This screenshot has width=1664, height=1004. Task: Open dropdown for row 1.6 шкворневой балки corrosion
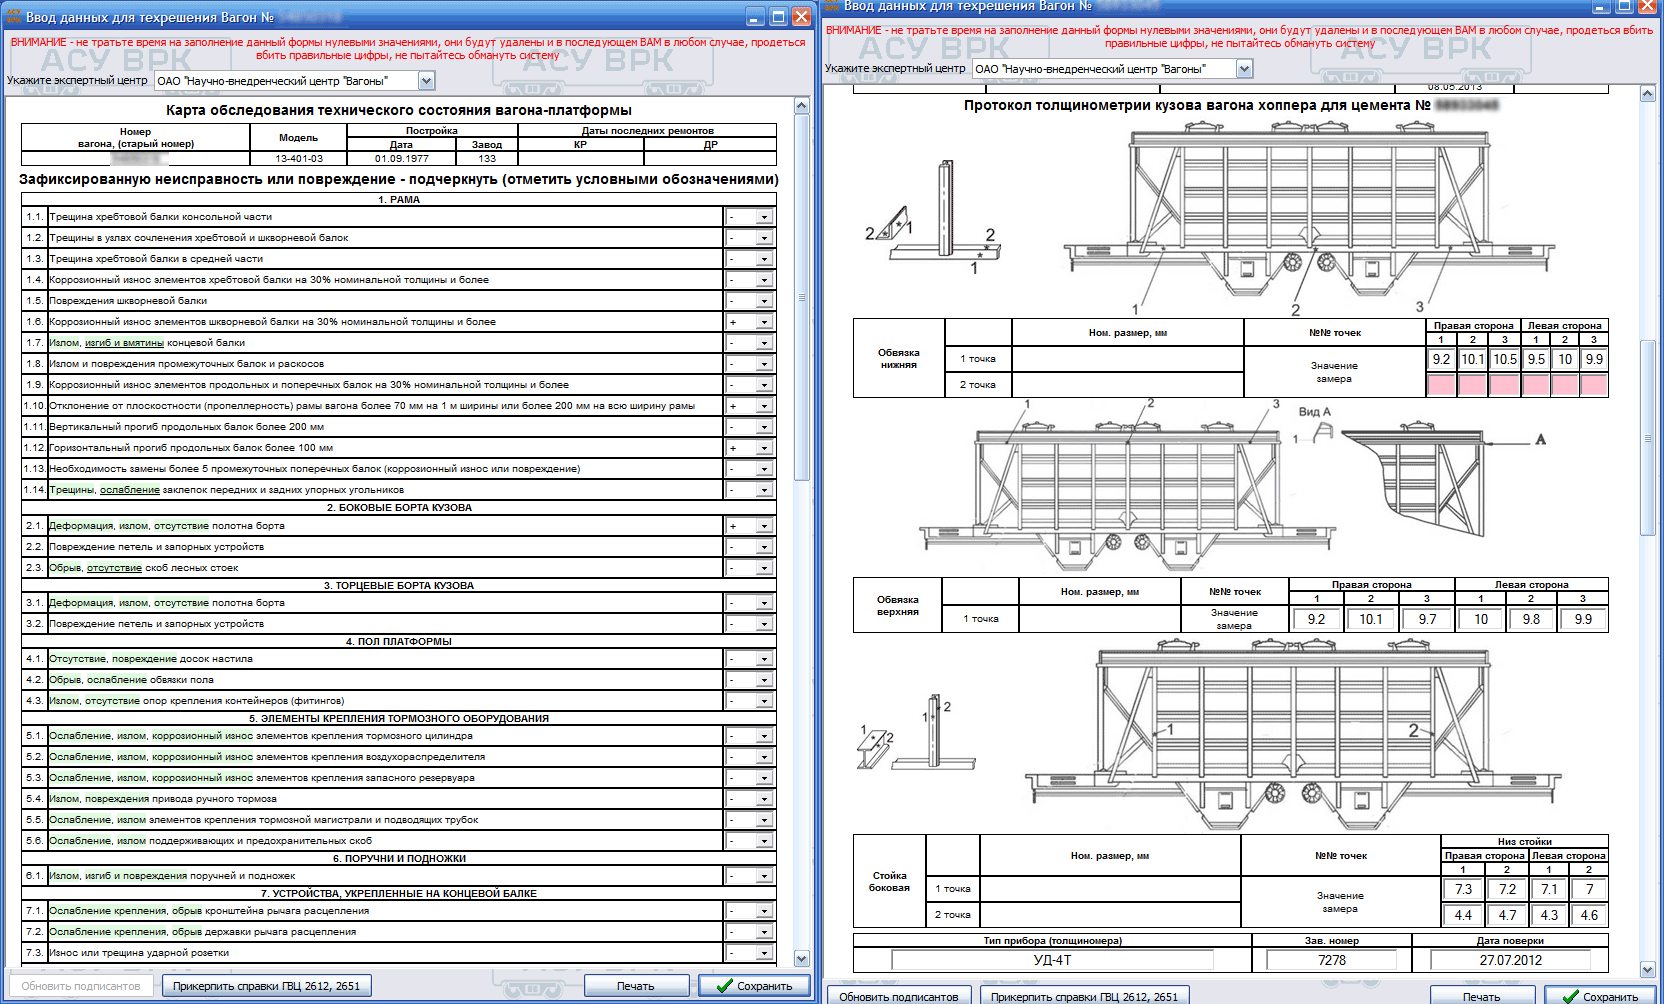(764, 322)
